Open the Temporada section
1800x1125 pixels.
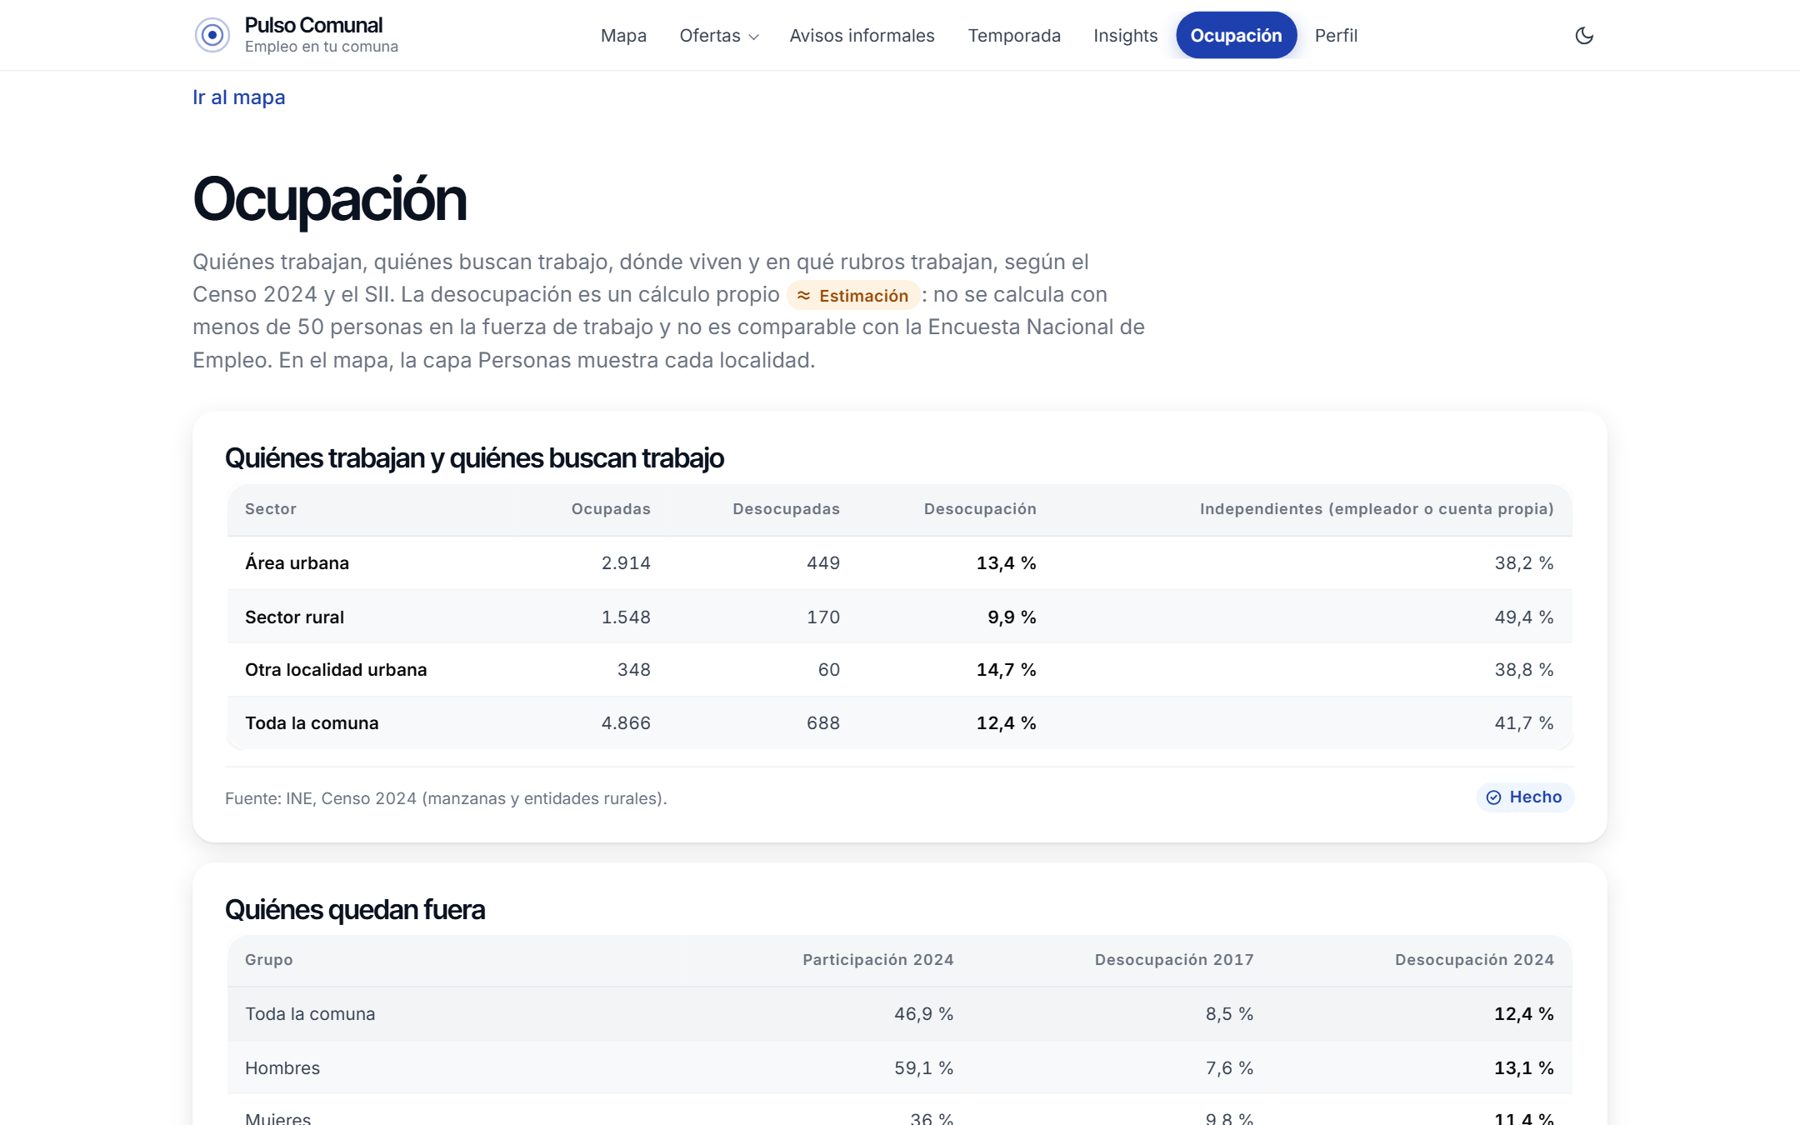pos(1014,35)
